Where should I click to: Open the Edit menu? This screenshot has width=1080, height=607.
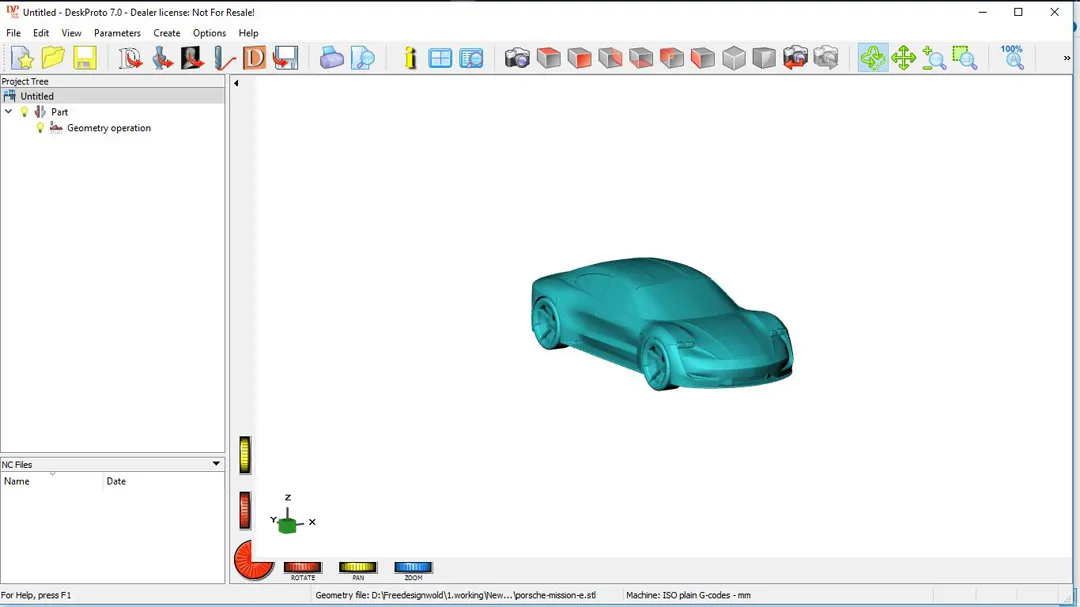pos(41,33)
